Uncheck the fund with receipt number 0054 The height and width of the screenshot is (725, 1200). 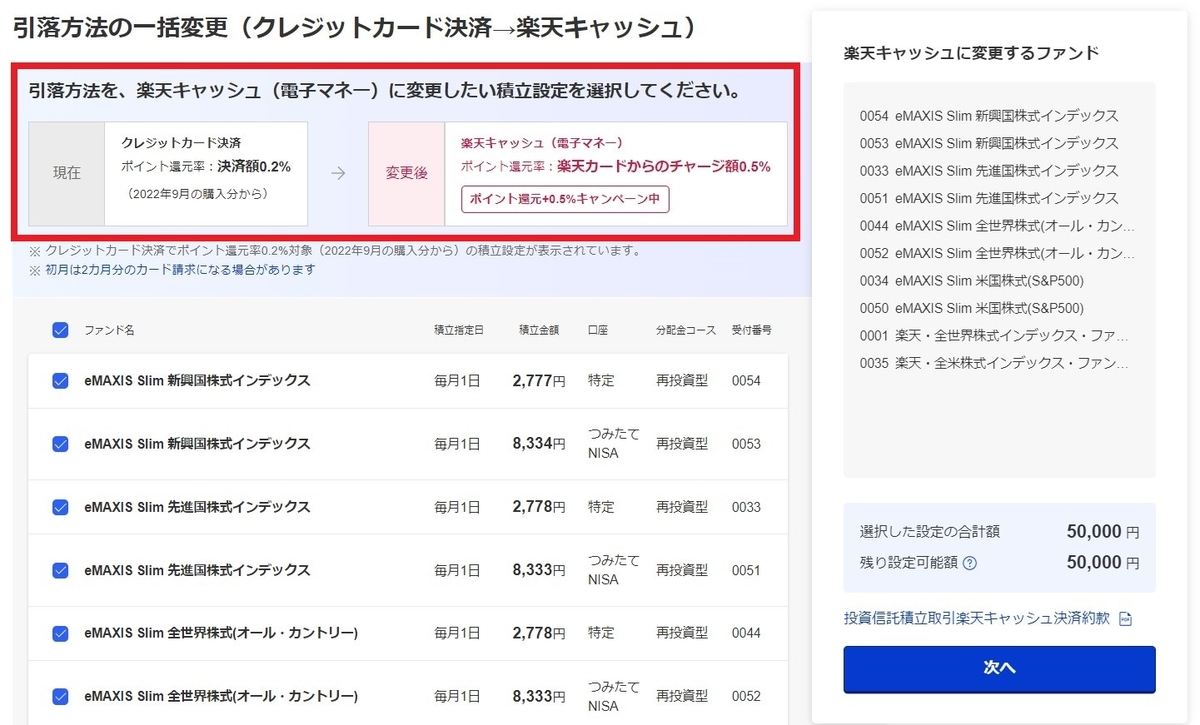(60, 381)
